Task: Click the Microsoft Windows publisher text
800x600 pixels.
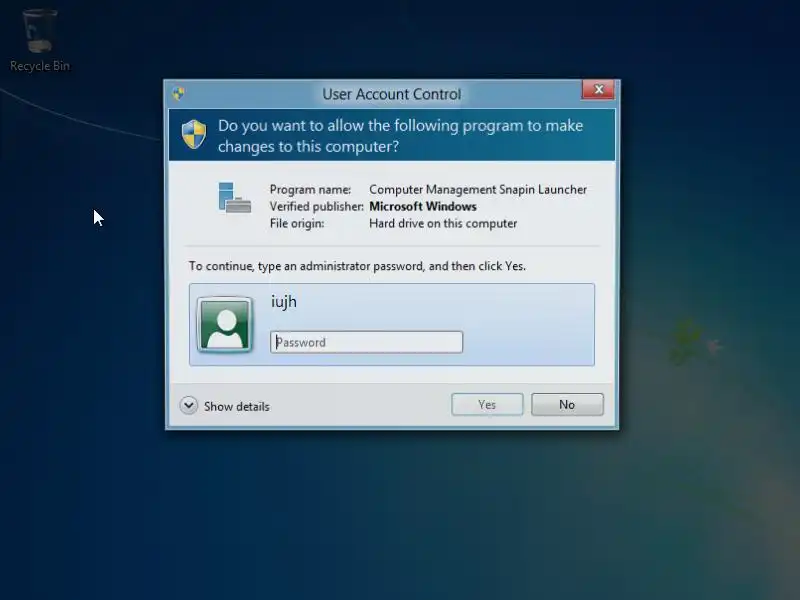Action: click(423, 207)
